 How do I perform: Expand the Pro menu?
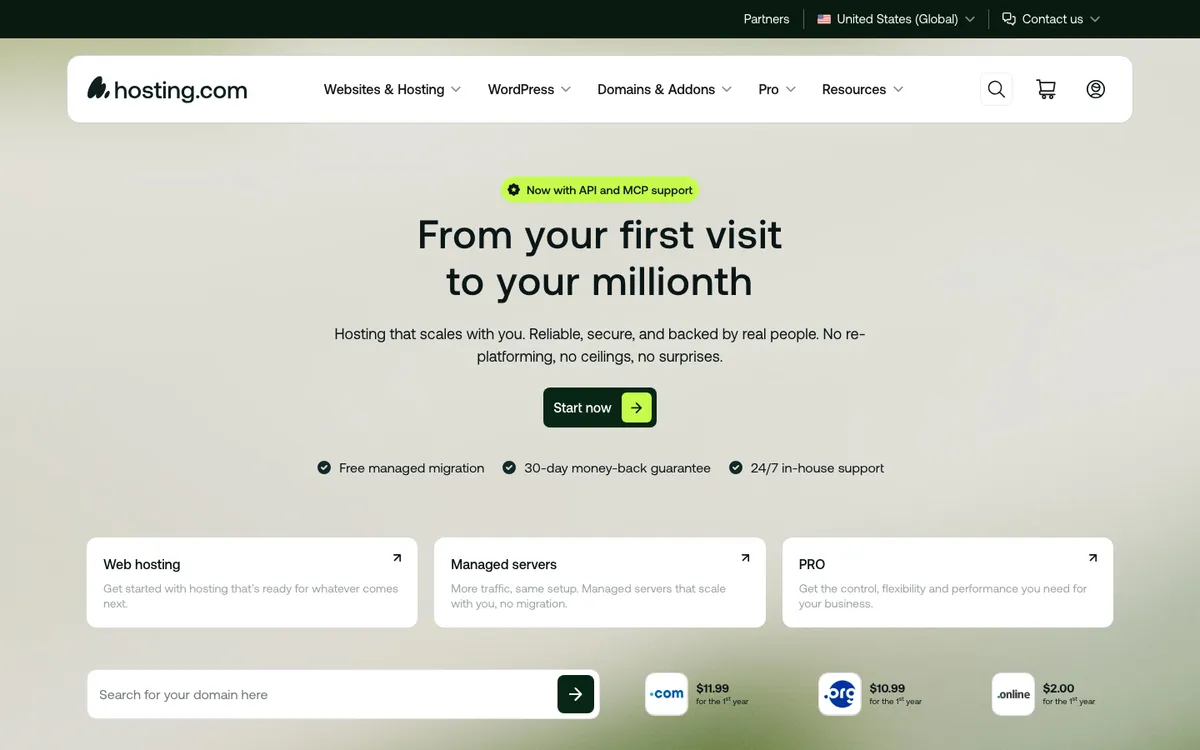777,89
